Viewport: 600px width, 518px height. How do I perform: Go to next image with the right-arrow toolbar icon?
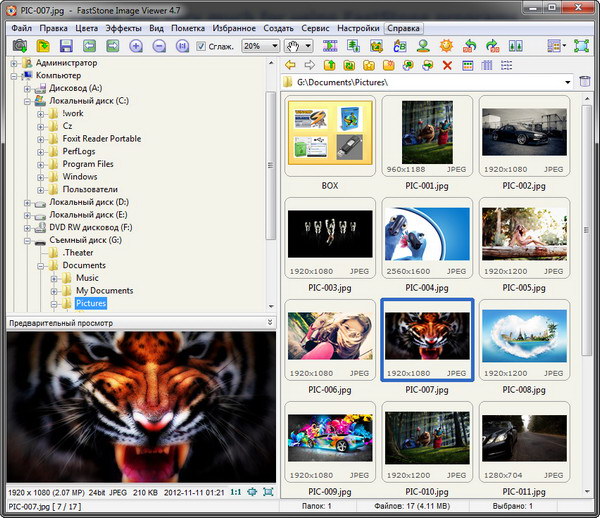coord(111,46)
